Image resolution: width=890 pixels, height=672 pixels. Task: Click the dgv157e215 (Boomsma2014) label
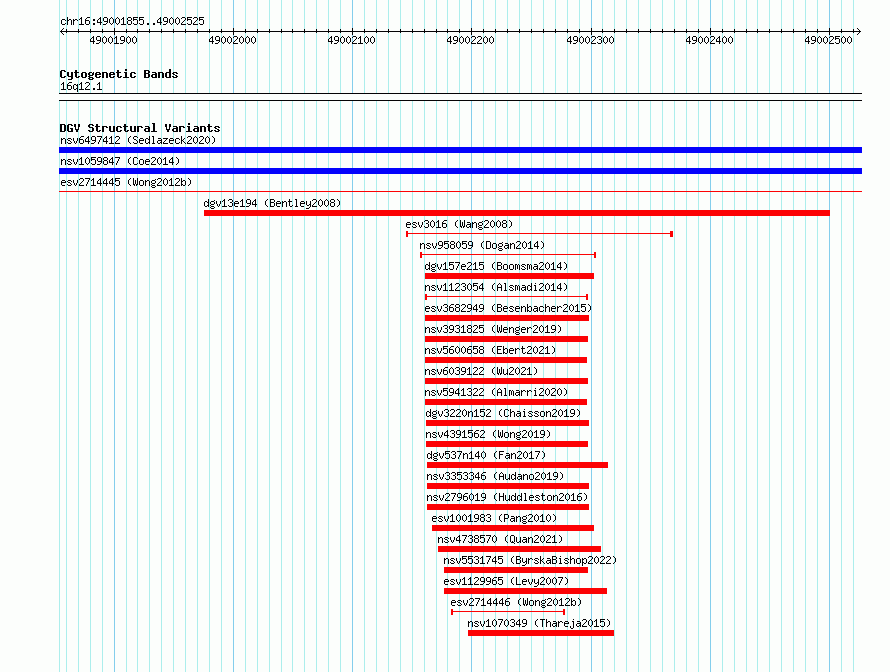(x=496, y=266)
